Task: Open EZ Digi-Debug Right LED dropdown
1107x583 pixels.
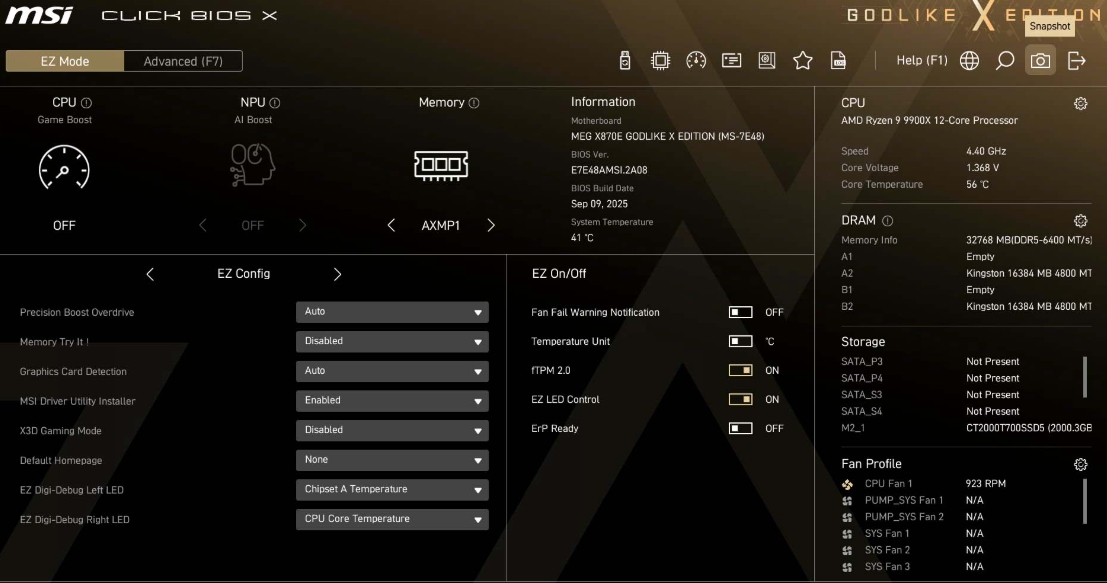Action: (392, 519)
